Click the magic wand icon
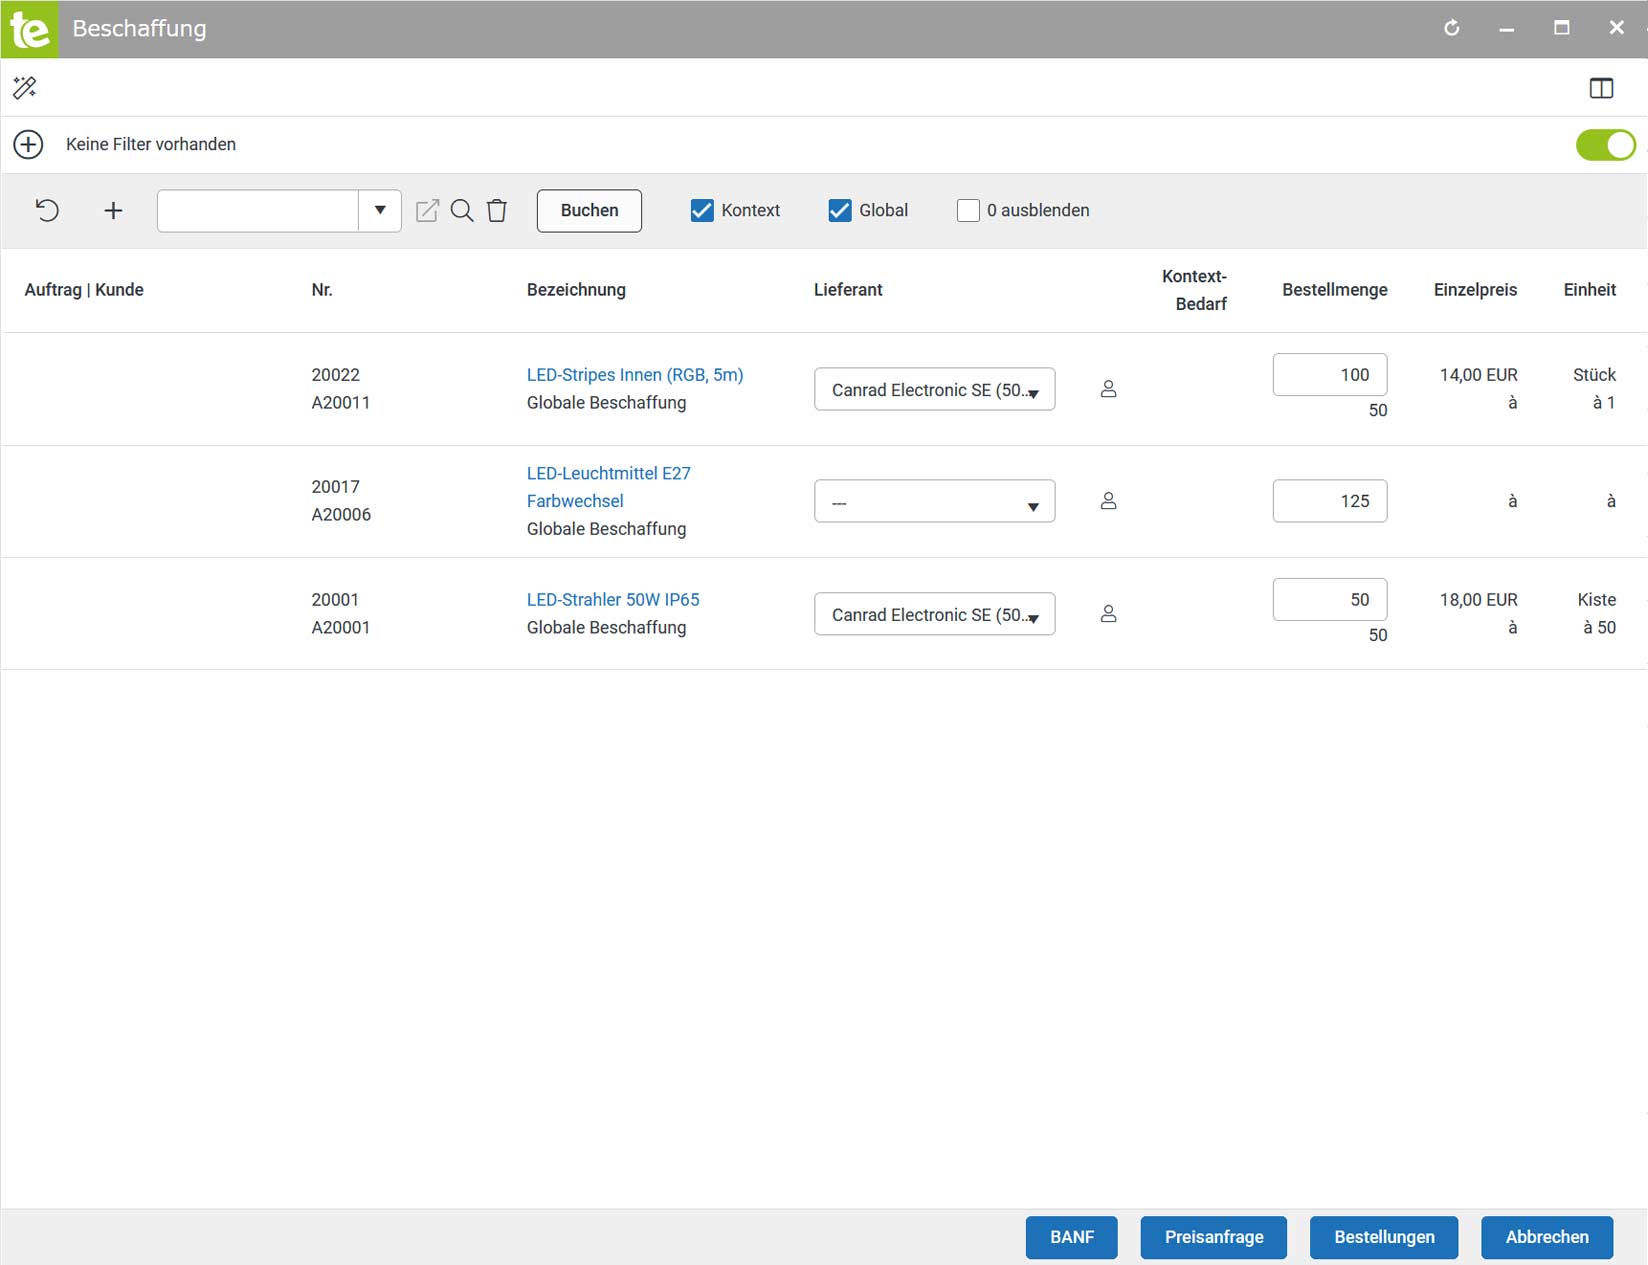Image resolution: width=1648 pixels, height=1265 pixels. [25, 88]
